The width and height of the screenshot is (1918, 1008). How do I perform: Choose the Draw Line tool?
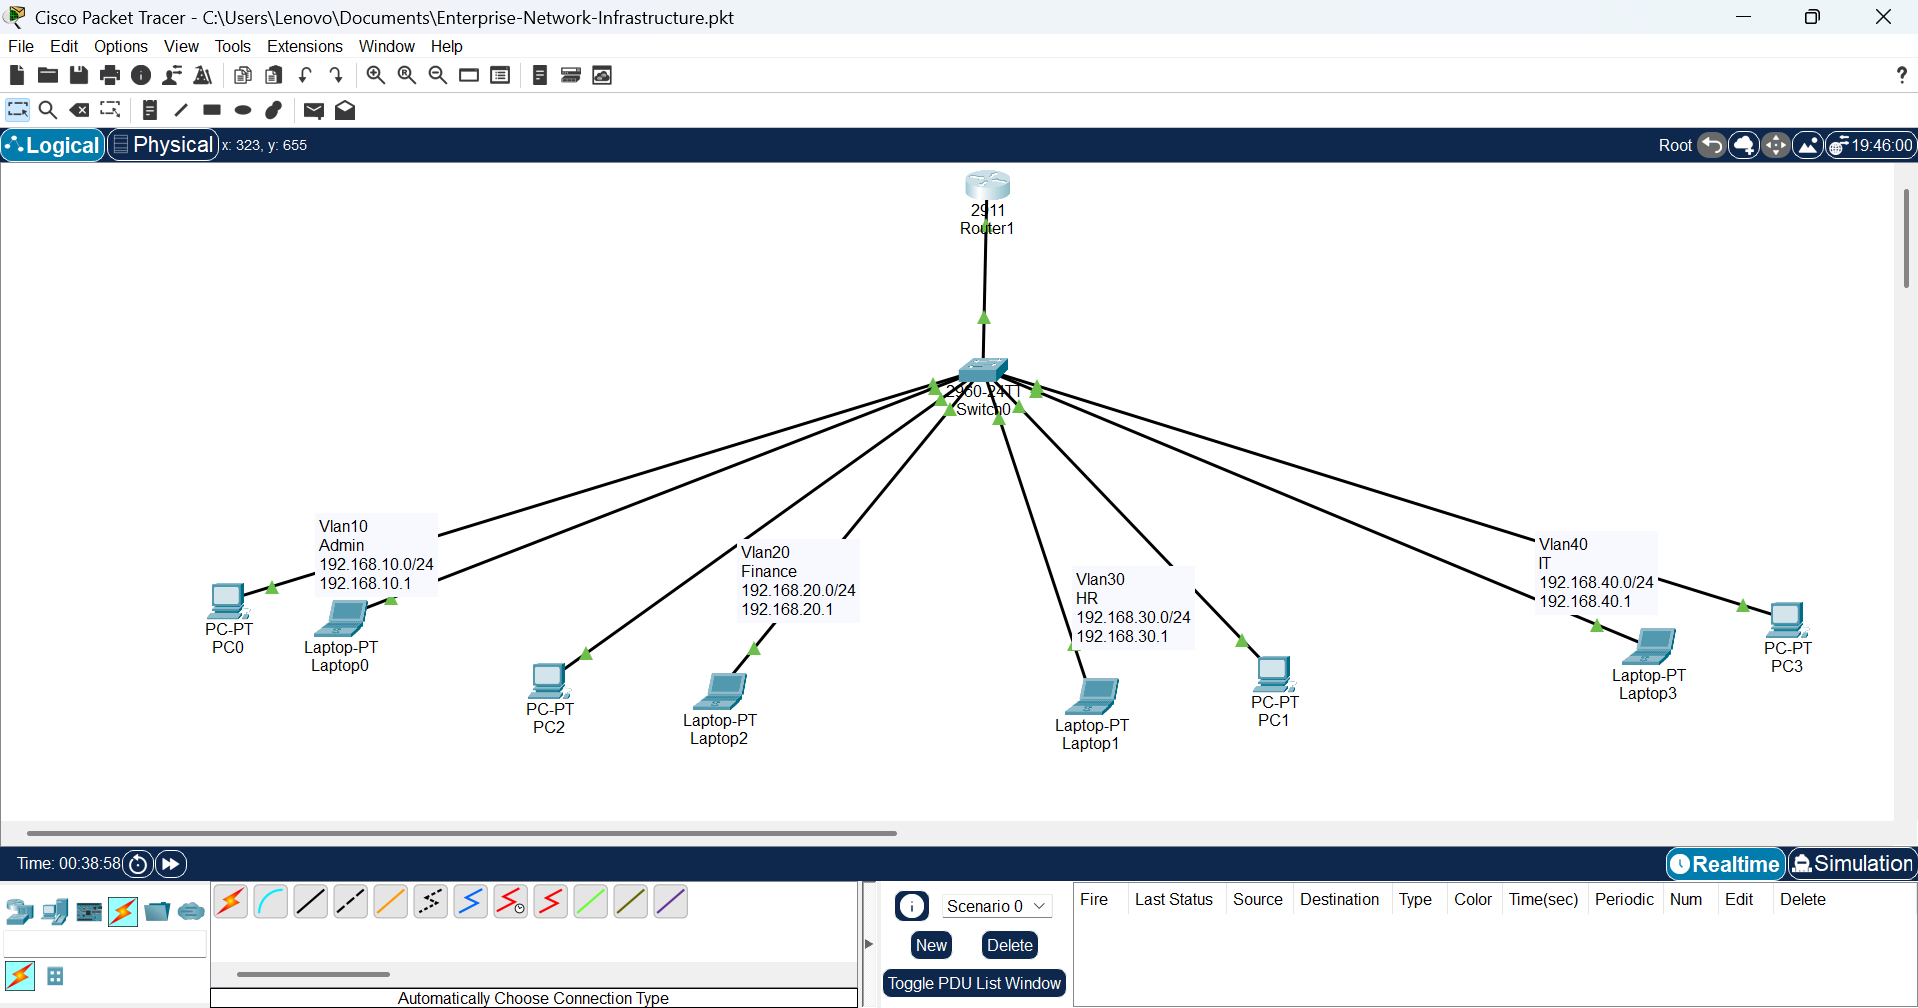click(181, 110)
